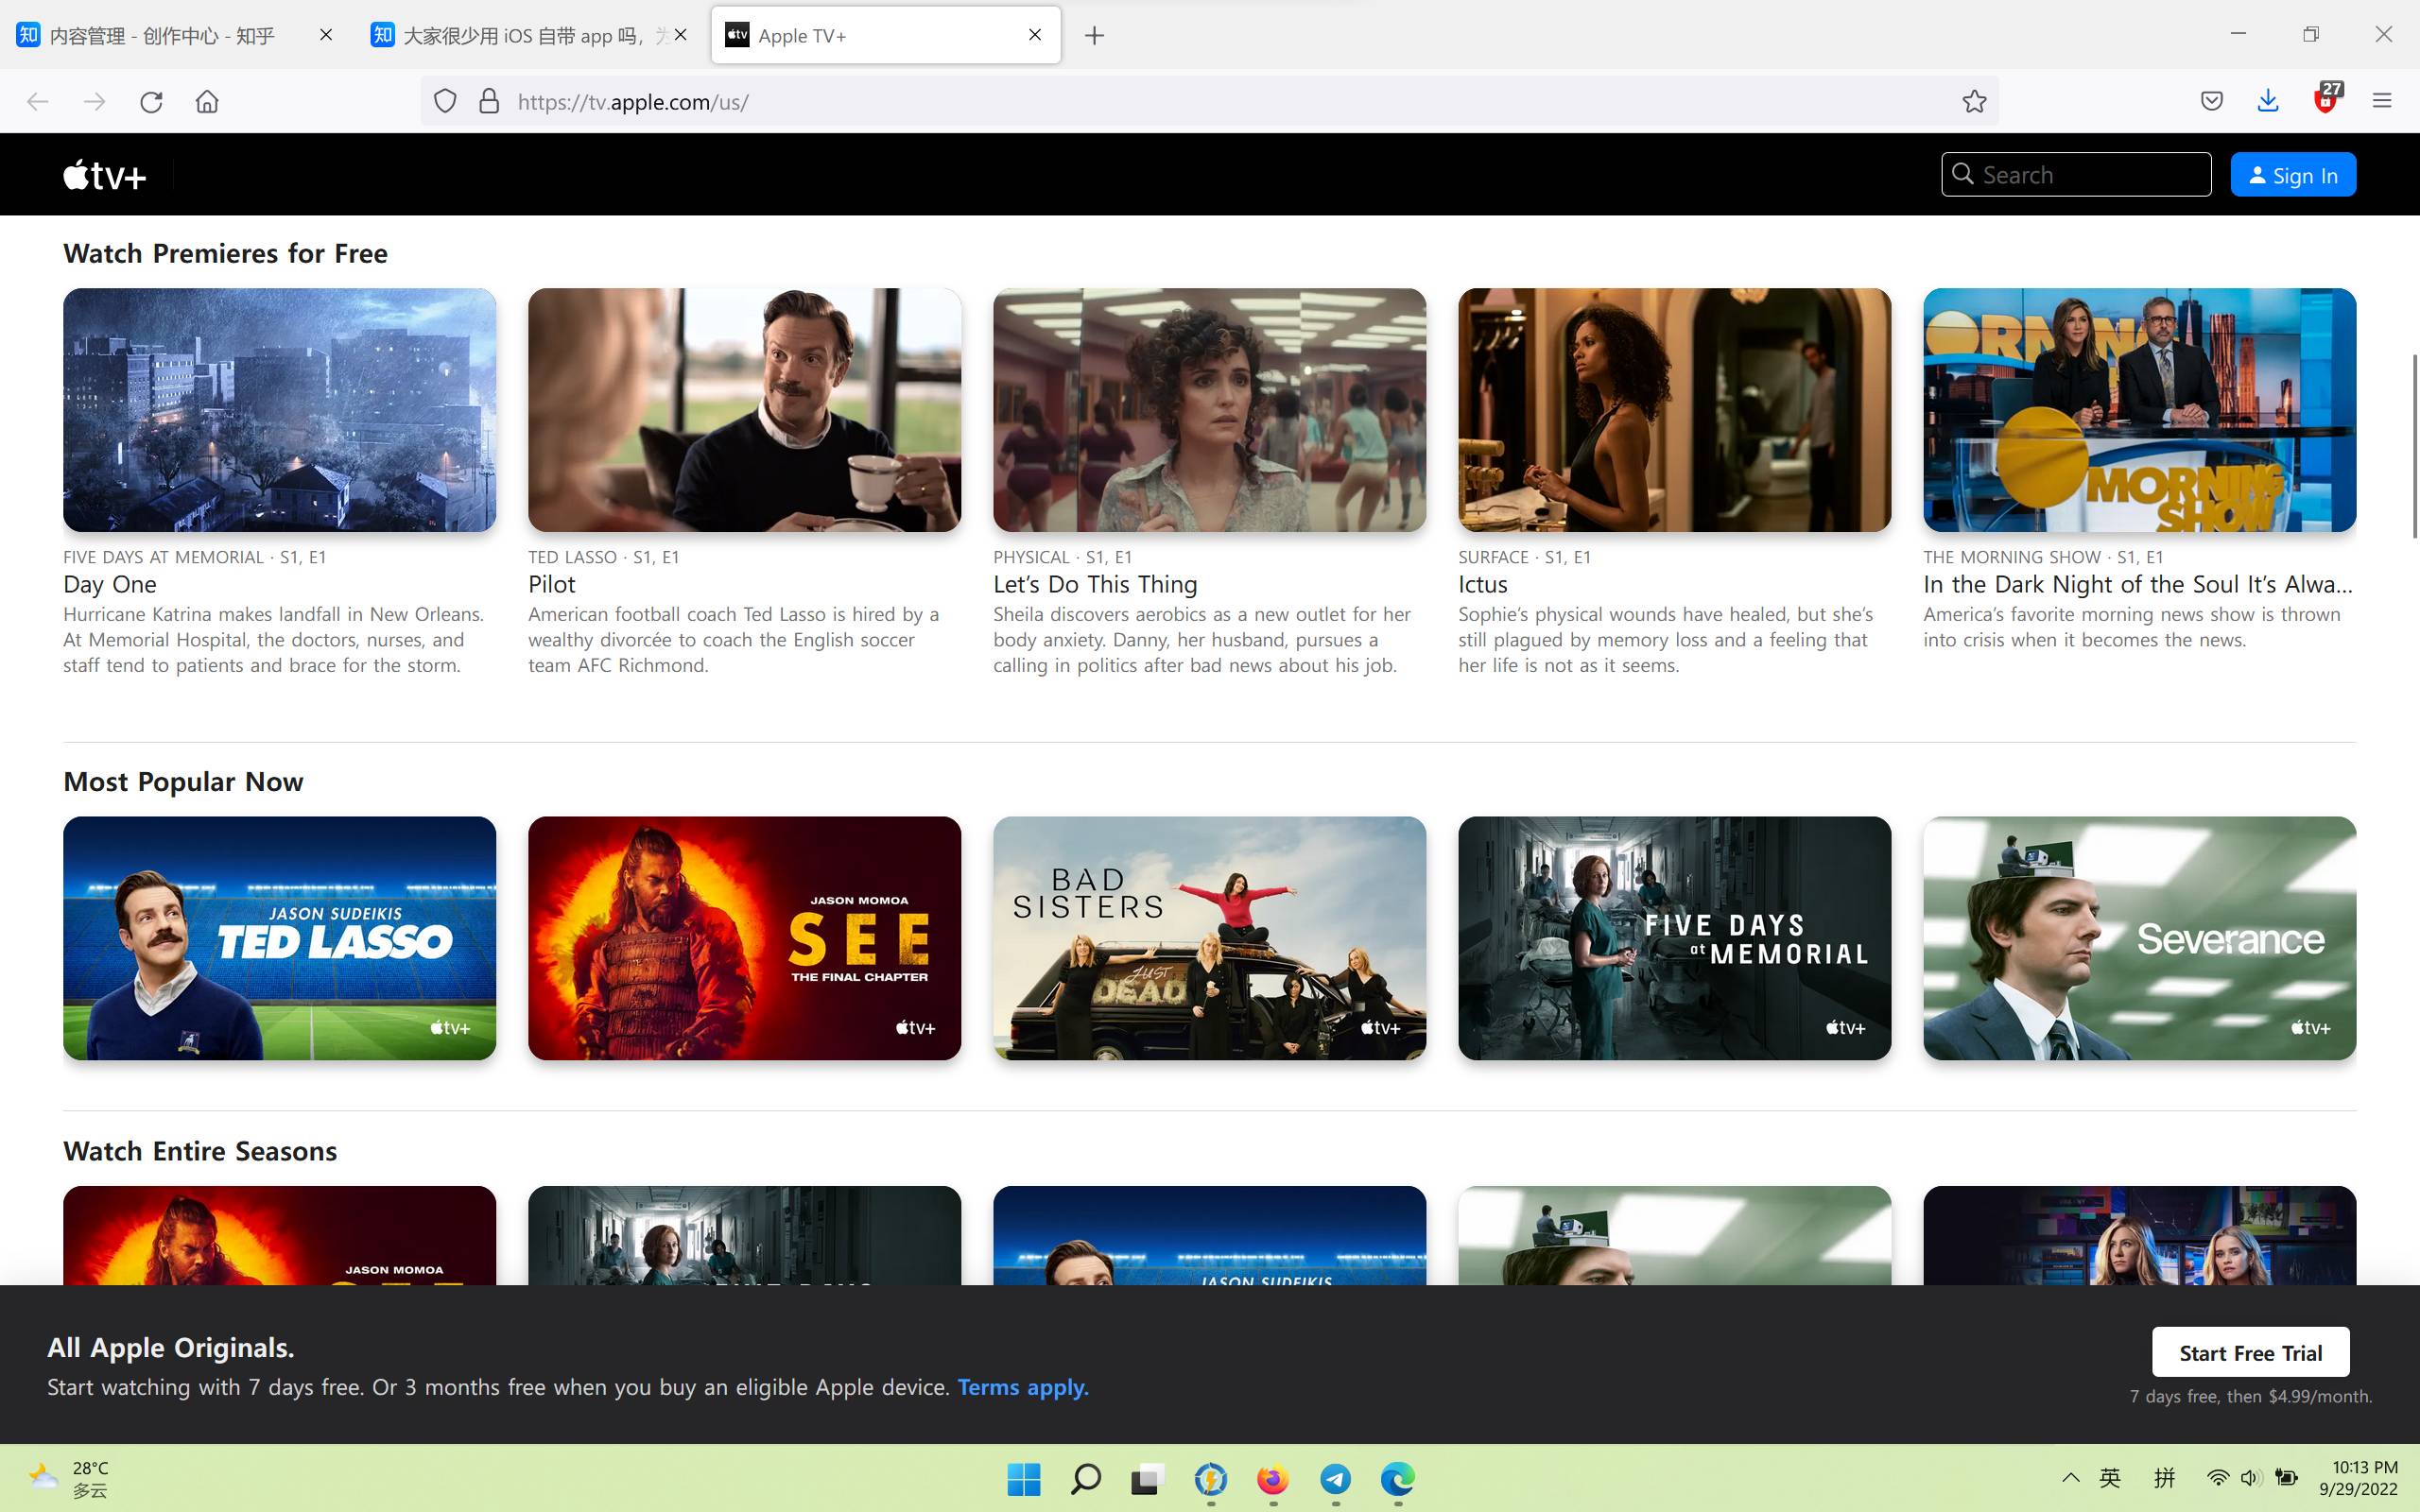
Task: Click the page vertical scrollbar thumb
Action: (x=2414, y=446)
